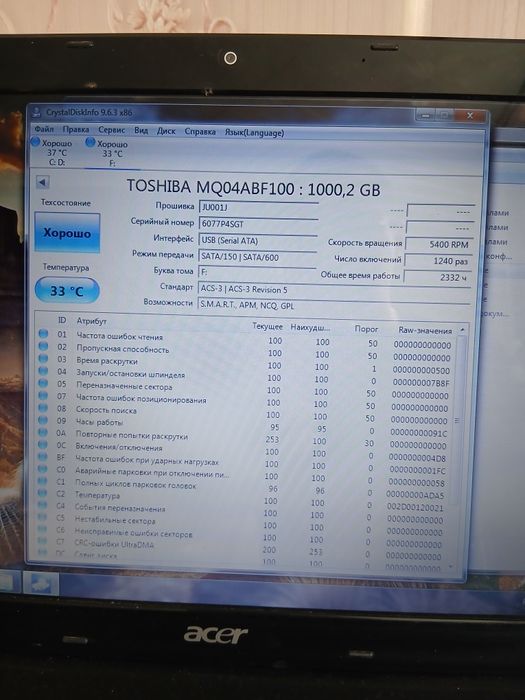
Task: Select the Запуски/остановки шпинделя row
Action: pyautogui.click(x=246, y=376)
